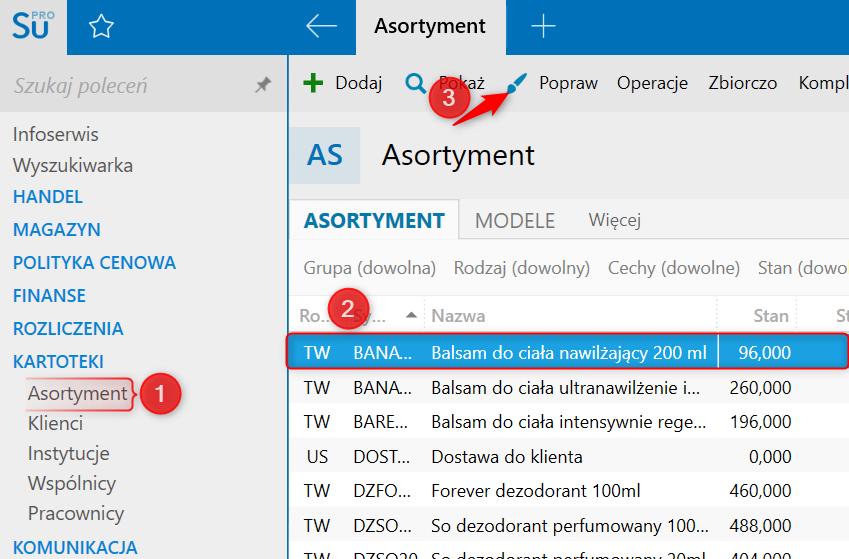Expand the FINANSE section
Screen dimensions: 849x559
[x=49, y=296]
